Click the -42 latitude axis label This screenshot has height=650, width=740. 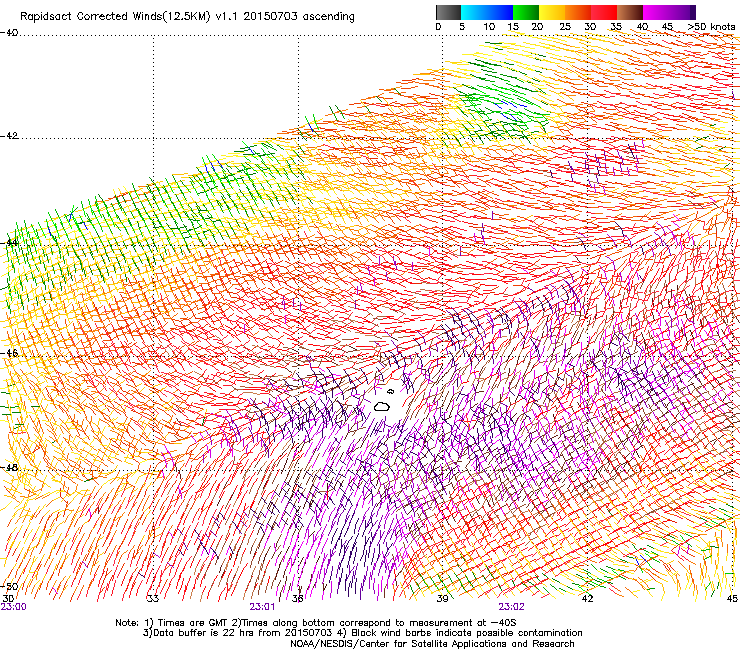click(x=9, y=136)
